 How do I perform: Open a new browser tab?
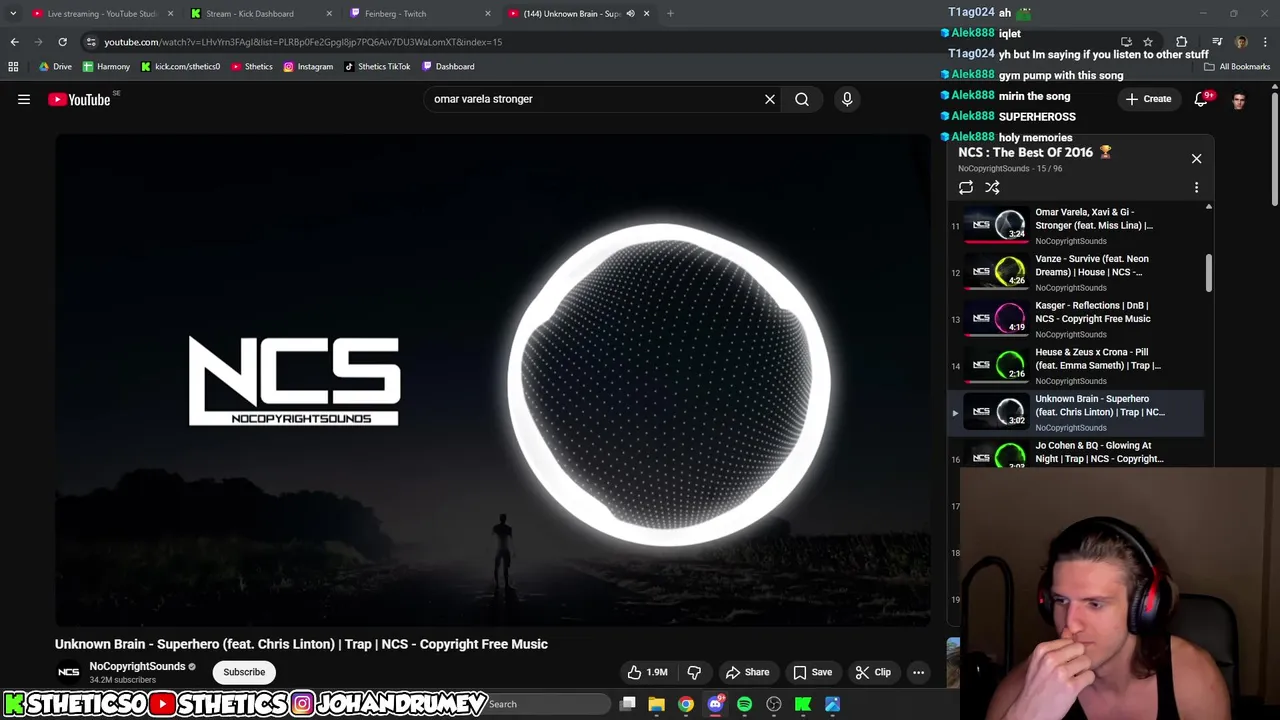pos(670,14)
